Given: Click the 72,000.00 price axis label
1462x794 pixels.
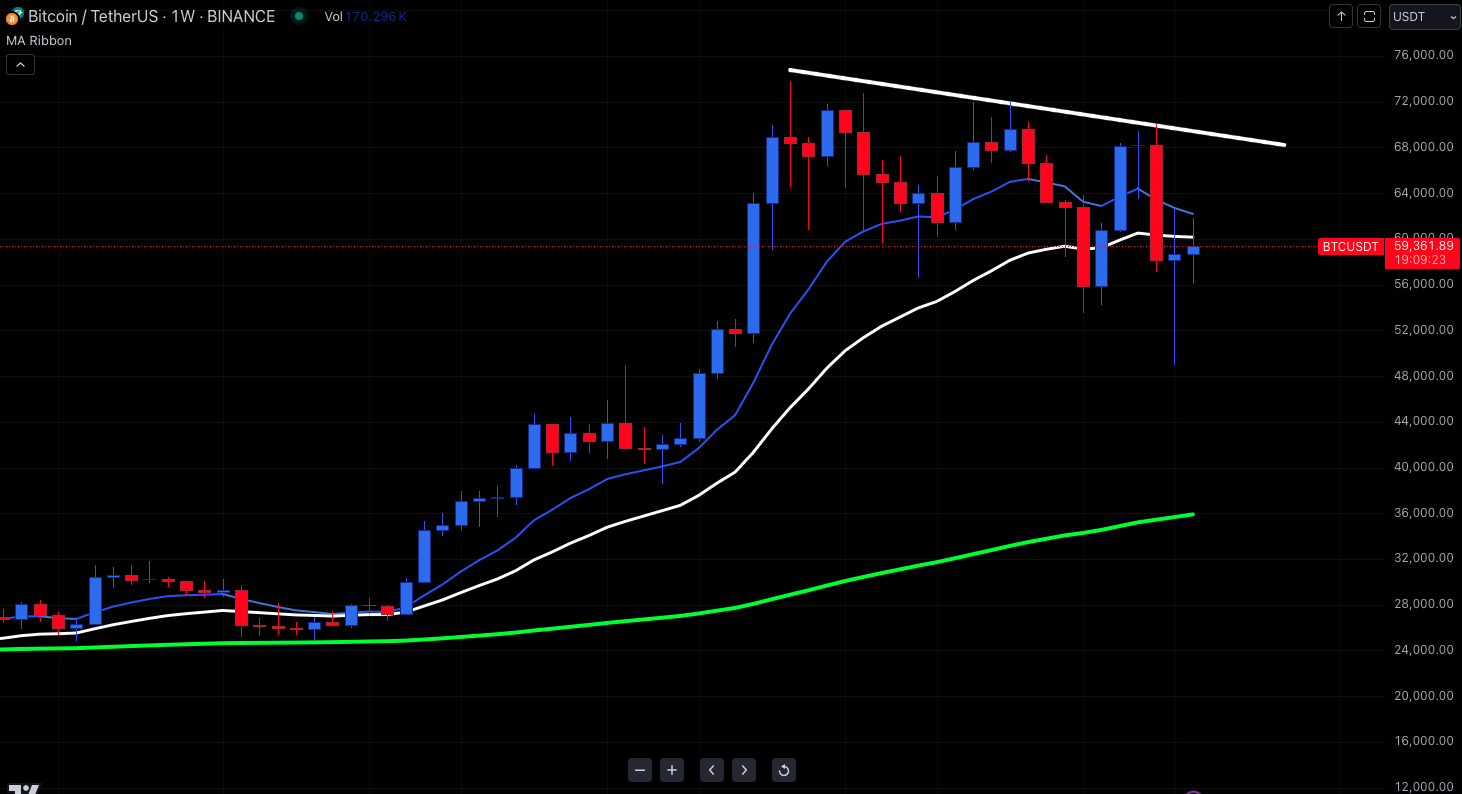Looking at the screenshot, I should [1423, 101].
